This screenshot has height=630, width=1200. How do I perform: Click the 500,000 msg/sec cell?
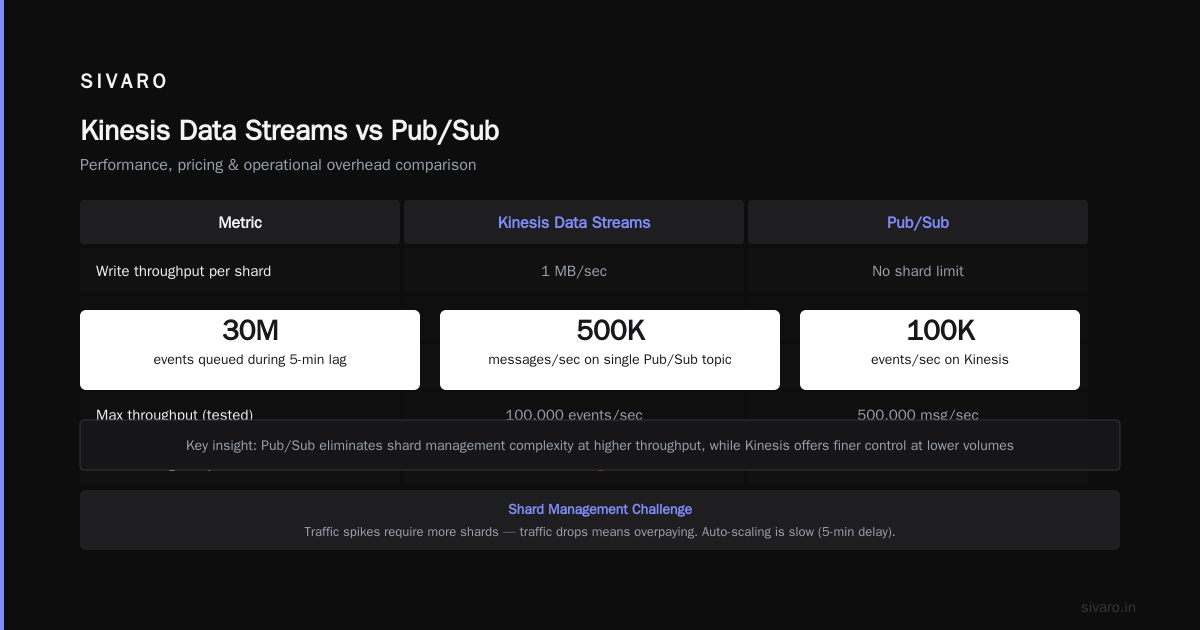tap(918, 414)
